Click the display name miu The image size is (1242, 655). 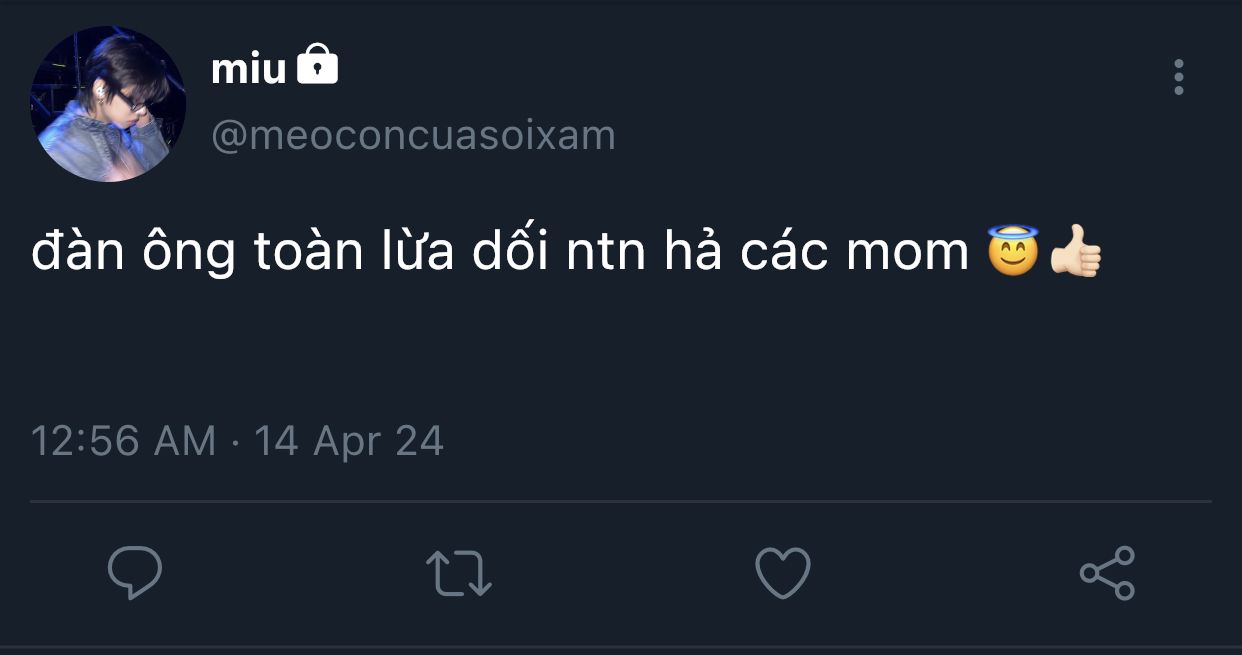248,68
